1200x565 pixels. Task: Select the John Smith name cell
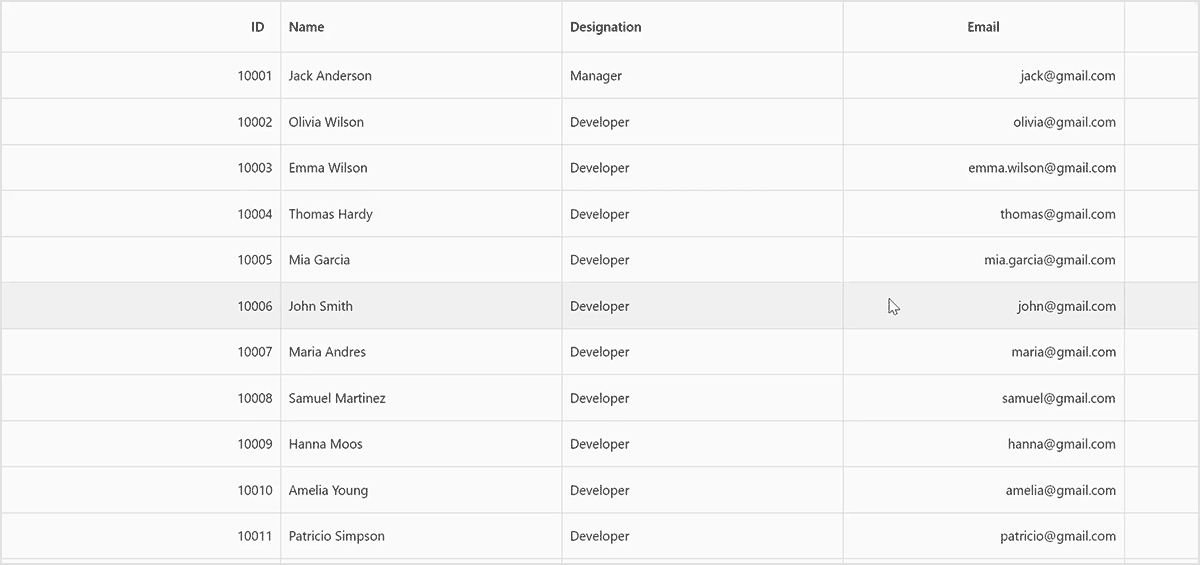click(321, 306)
